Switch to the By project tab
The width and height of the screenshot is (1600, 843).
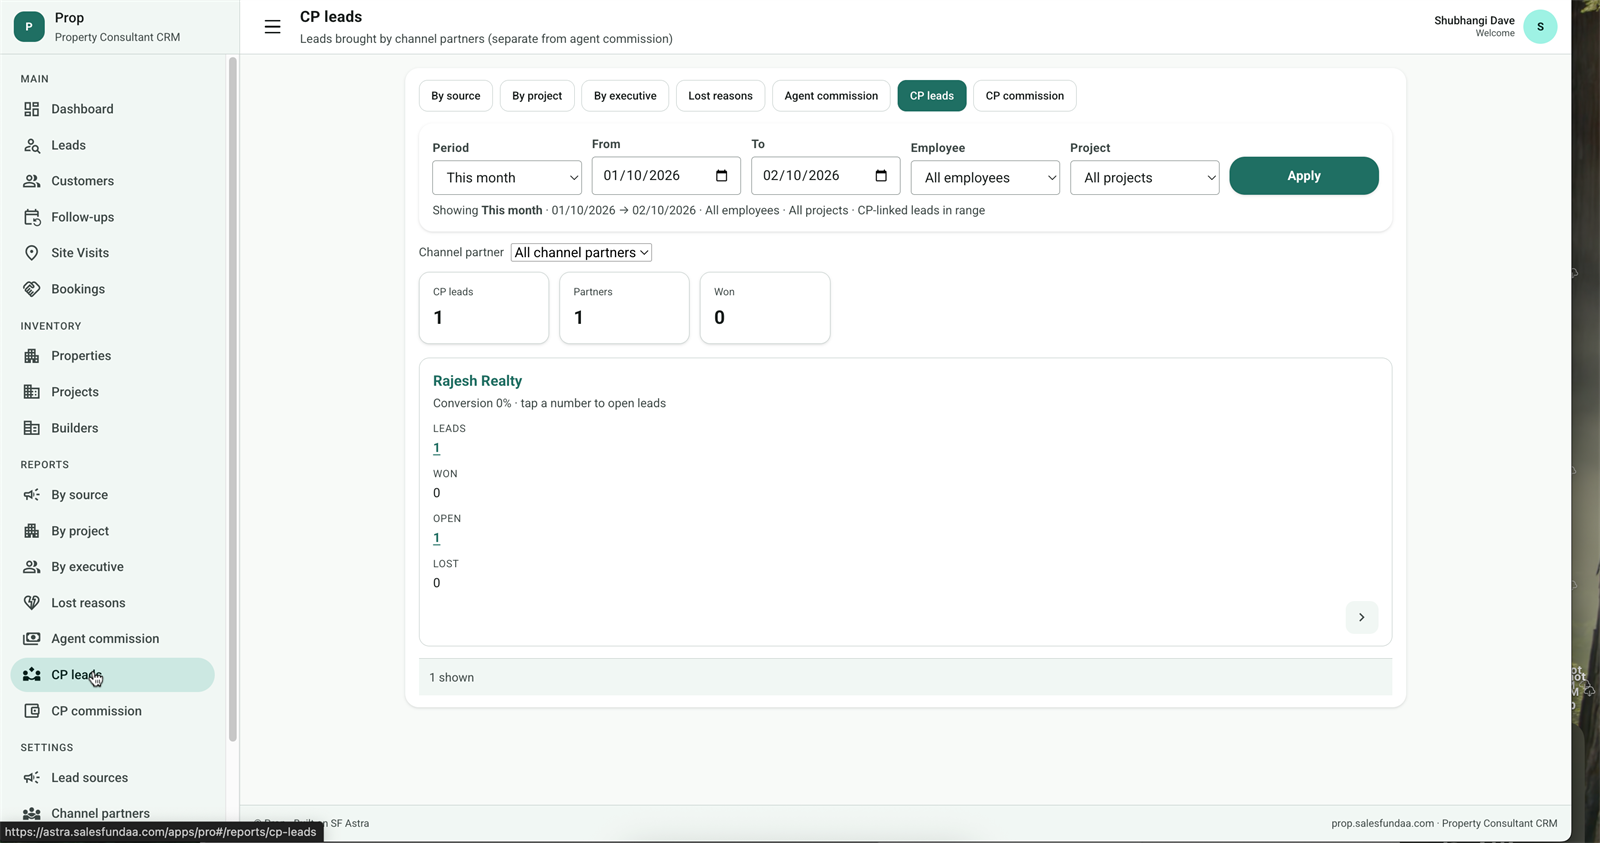tap(537, 96)
